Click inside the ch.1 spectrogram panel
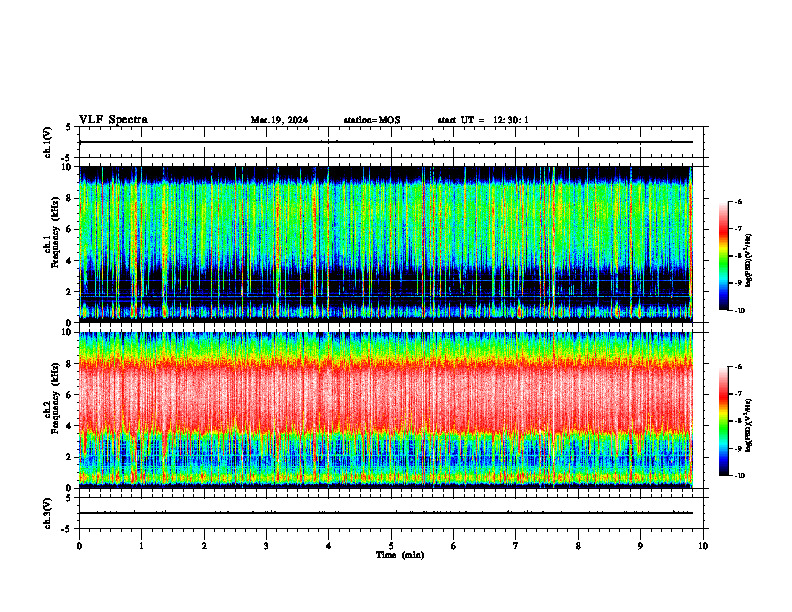 click(x=386, y=244)
